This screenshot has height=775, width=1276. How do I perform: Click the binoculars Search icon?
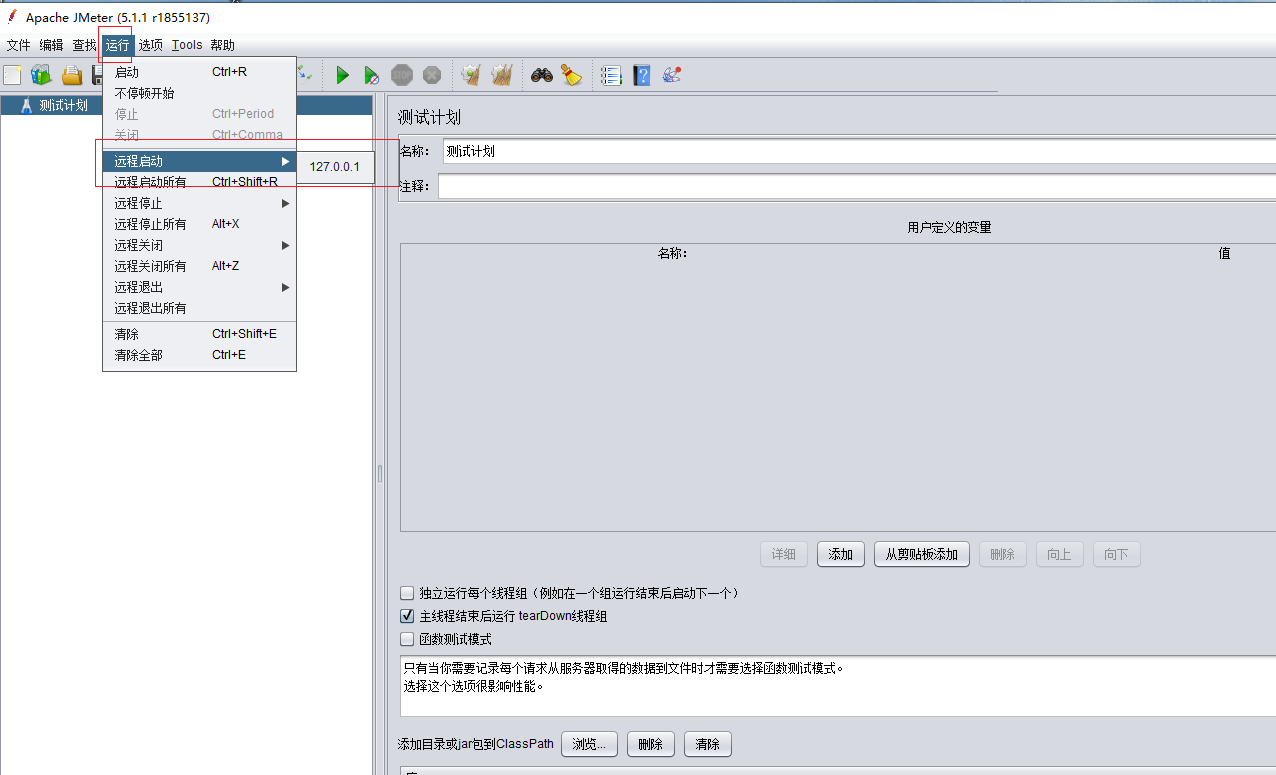(x=542, y=75)
